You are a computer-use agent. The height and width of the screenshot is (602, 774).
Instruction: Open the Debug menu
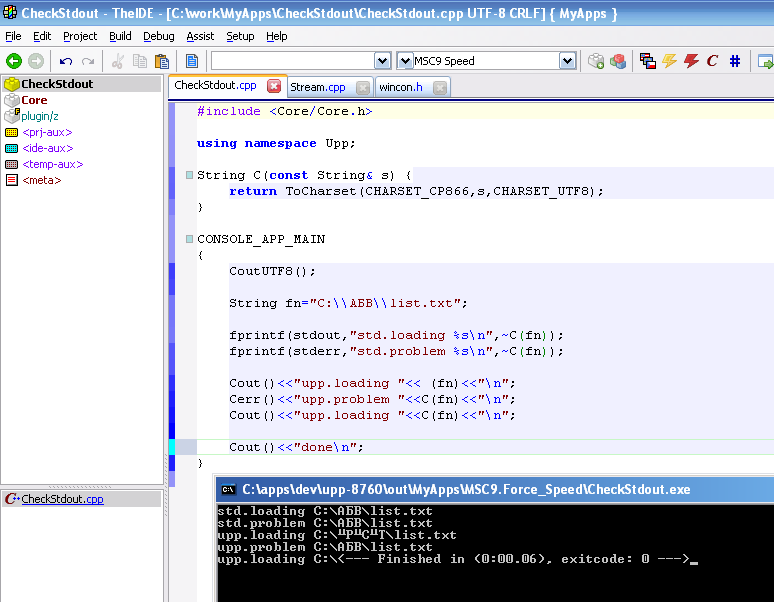pyautogui.click(x=158, y=36)
